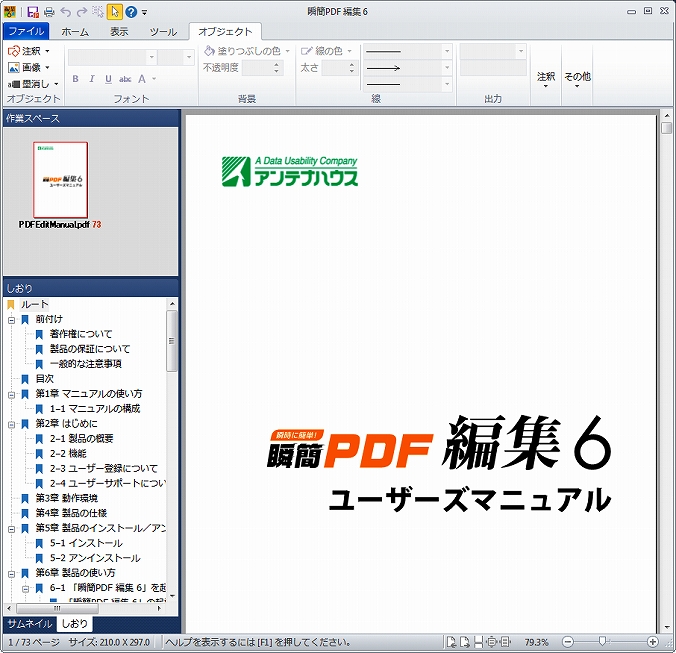Open the 第3章 動作環境 bookmark

pos(66,498)
